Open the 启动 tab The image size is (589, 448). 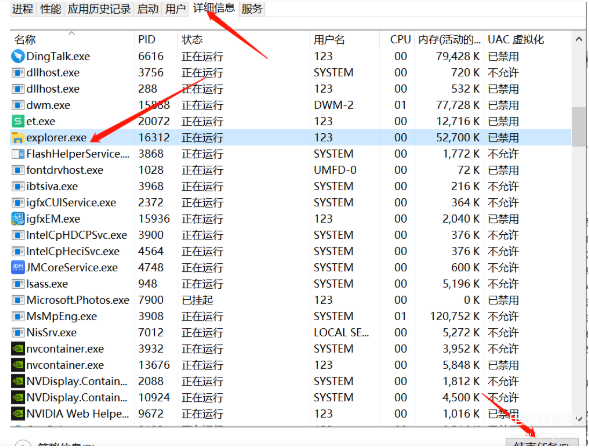click(148, 9)
